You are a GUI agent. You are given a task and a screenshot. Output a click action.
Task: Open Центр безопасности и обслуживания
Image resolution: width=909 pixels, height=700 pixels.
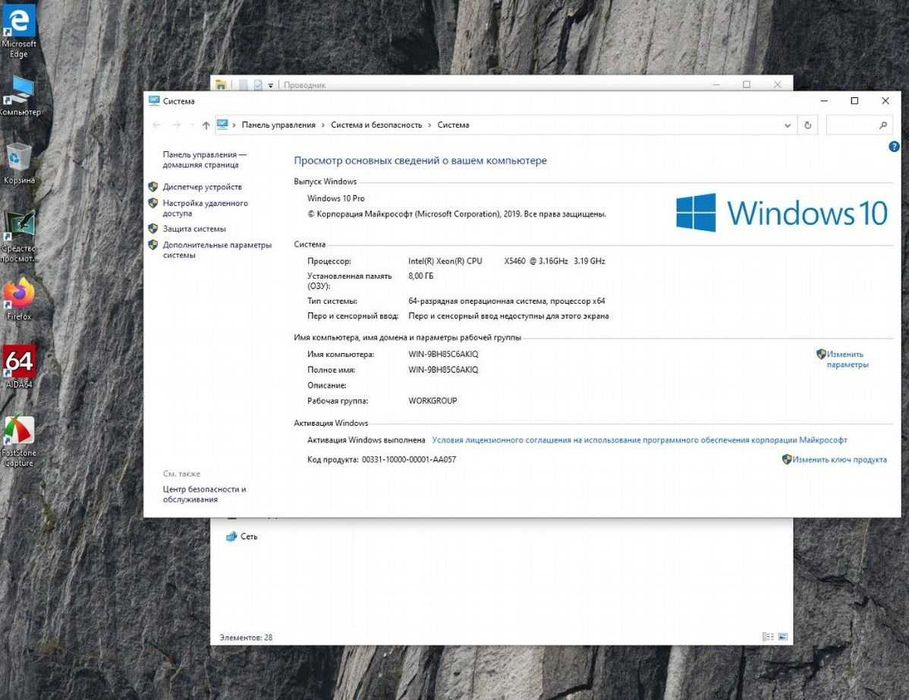click(x=204, y=494)
